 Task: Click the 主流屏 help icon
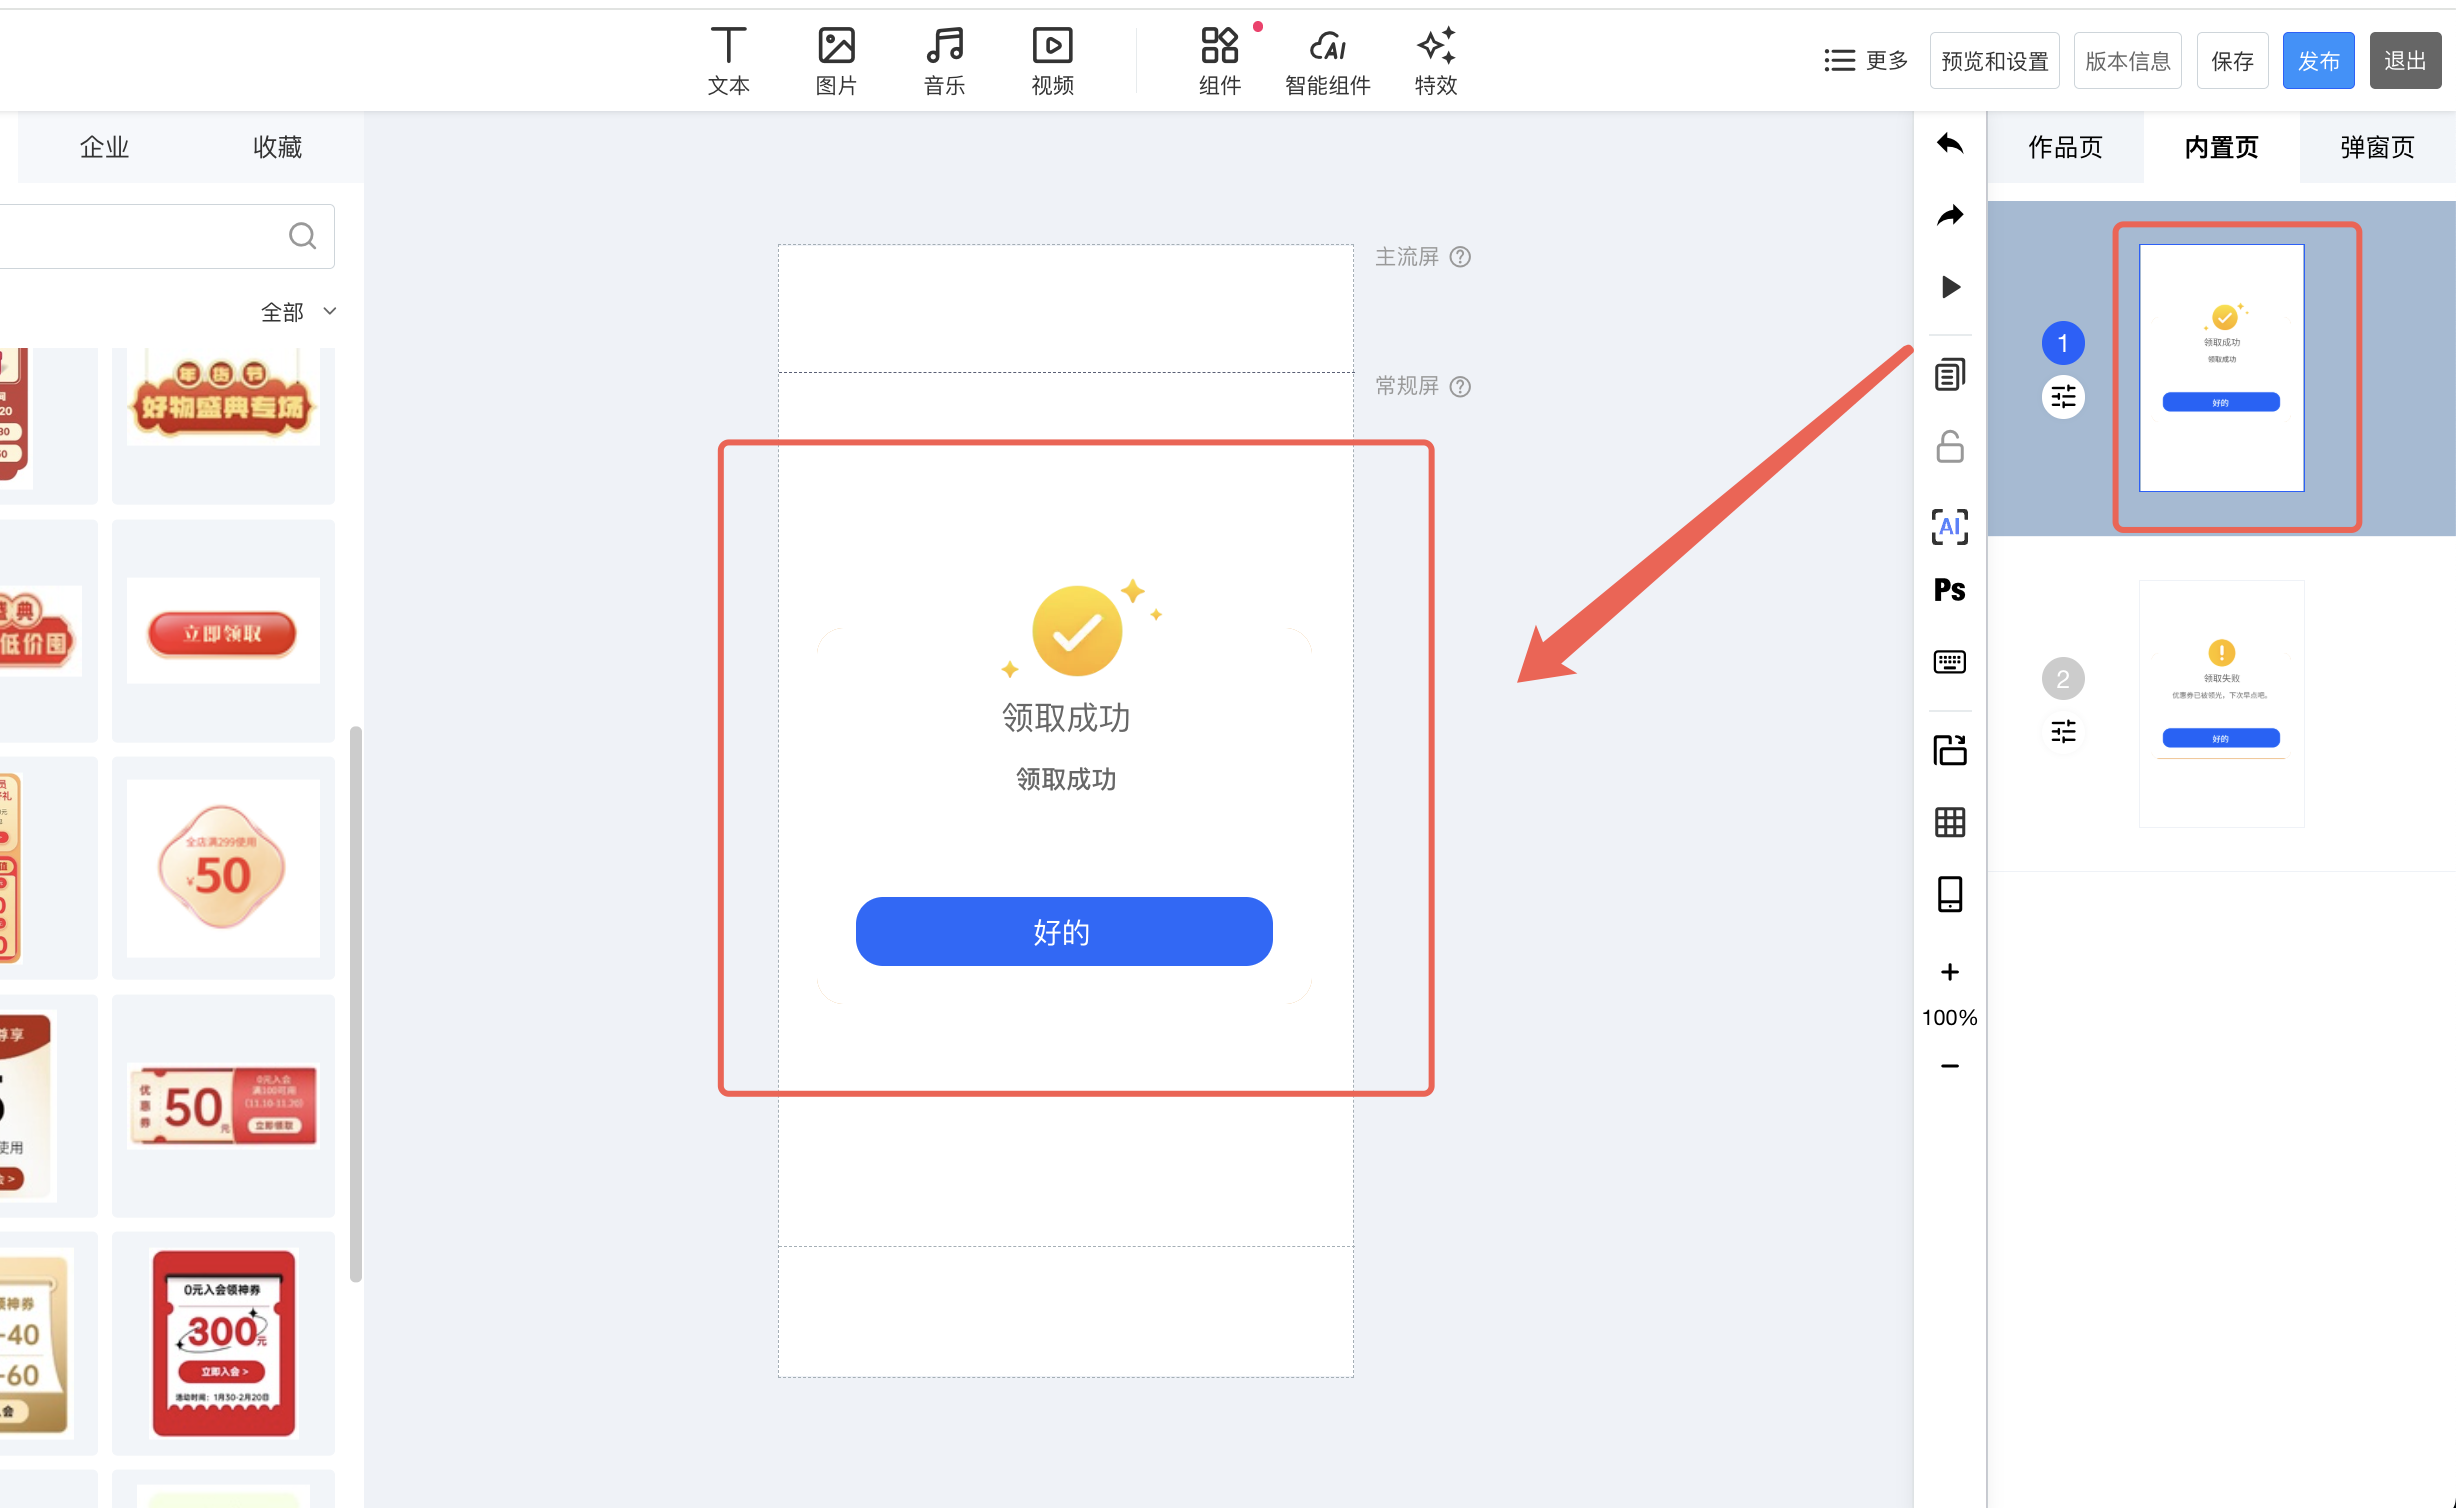[1460, 257]
